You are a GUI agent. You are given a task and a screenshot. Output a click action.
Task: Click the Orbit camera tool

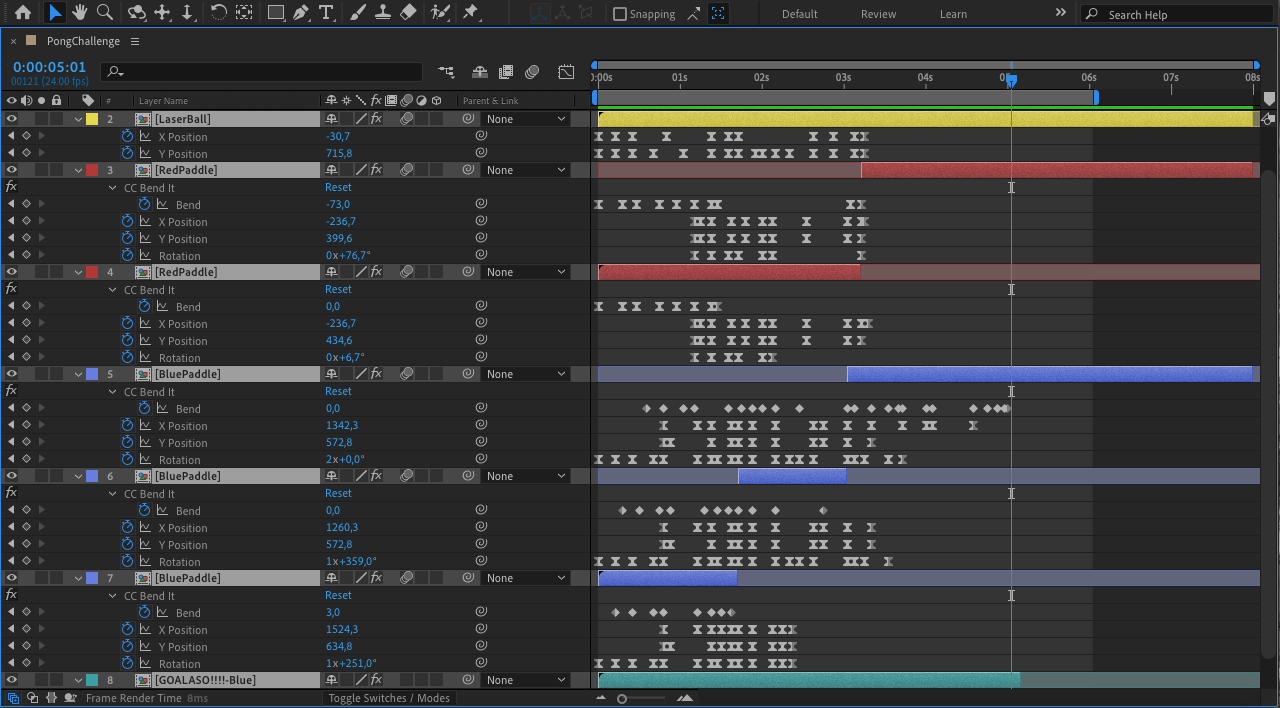138,13
